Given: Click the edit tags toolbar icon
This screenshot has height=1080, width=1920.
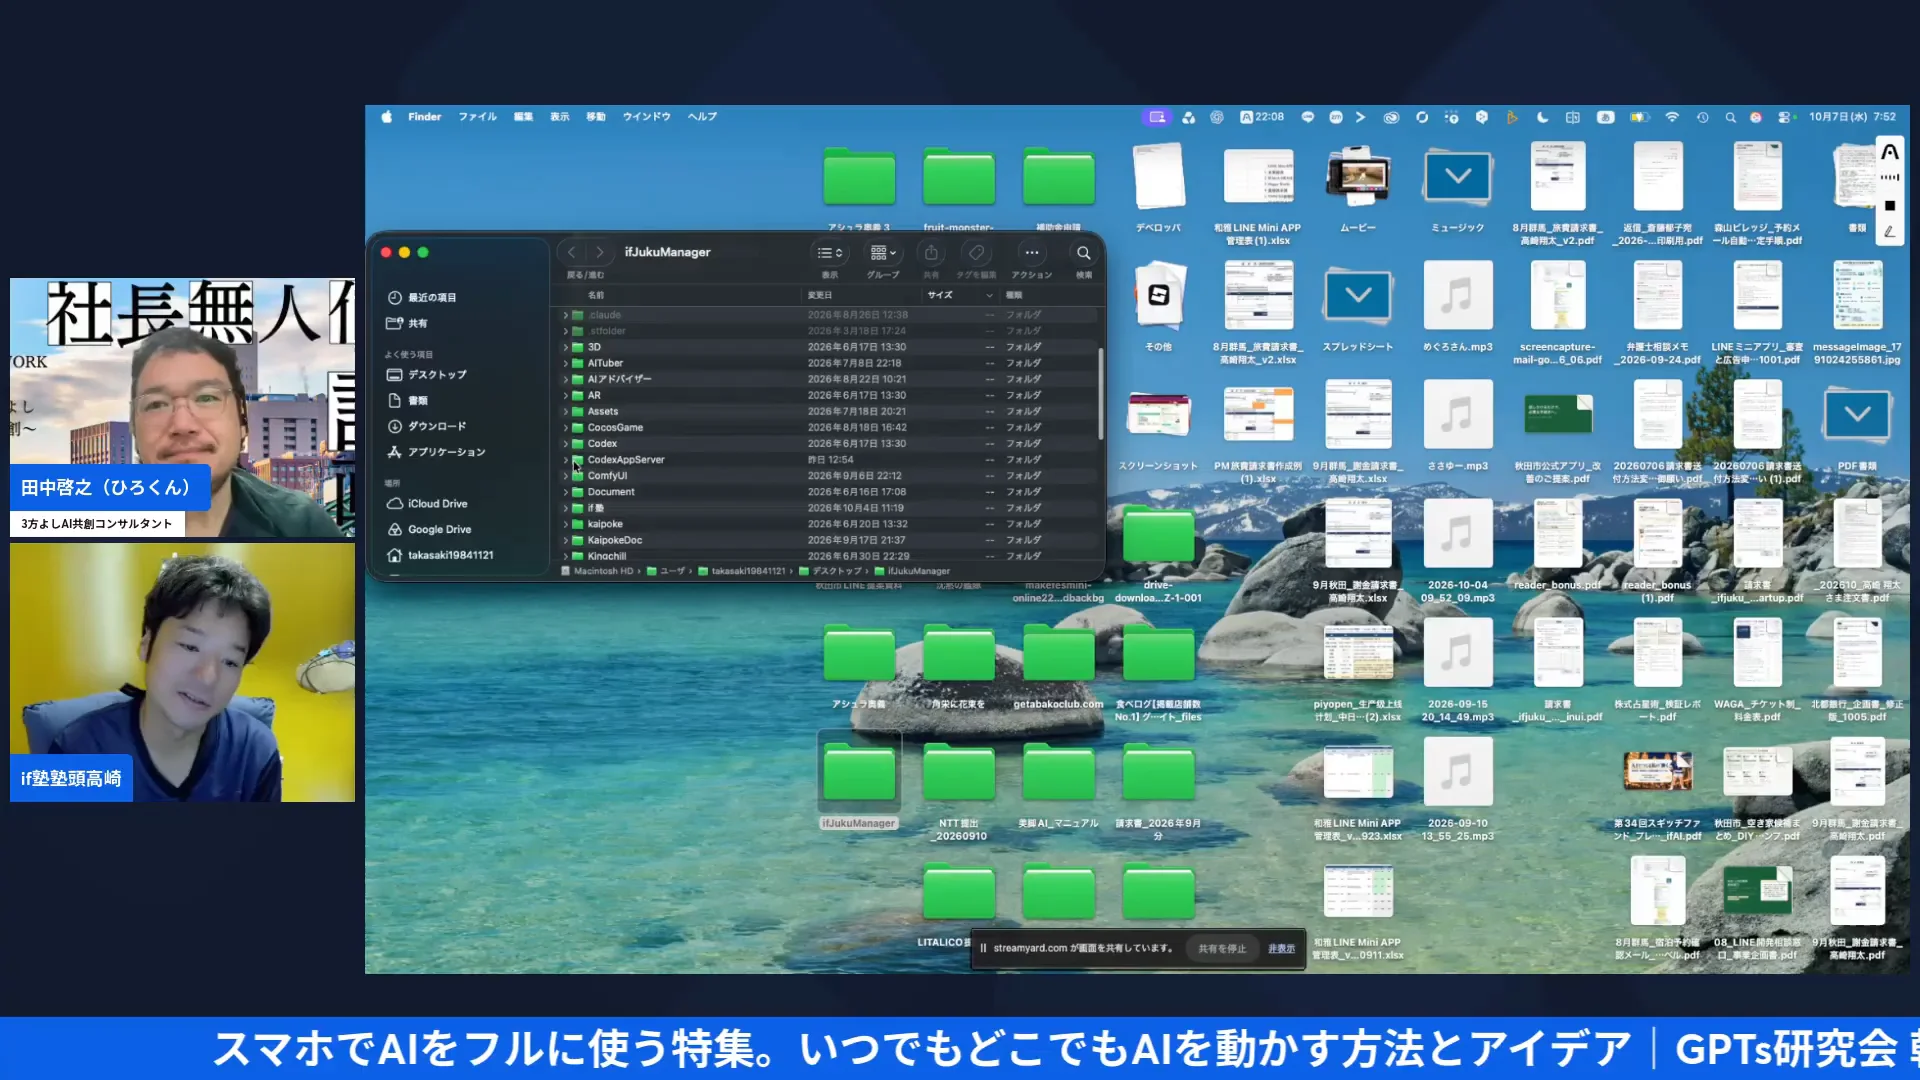Looking at the screenshot, I should (976, 252).
